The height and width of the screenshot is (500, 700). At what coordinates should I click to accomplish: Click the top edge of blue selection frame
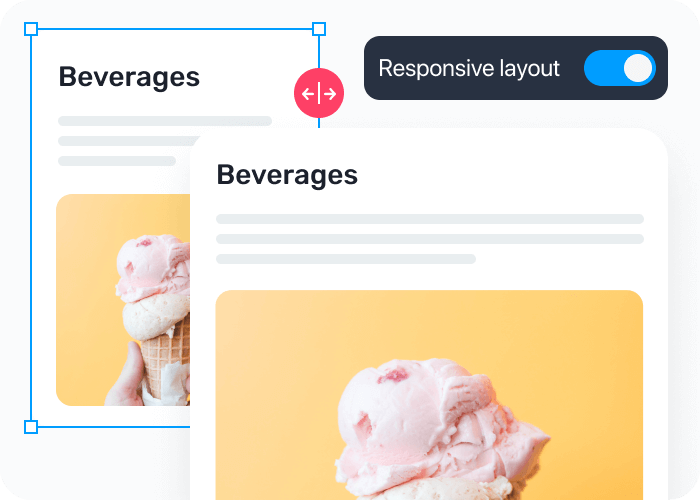point(175,29)
